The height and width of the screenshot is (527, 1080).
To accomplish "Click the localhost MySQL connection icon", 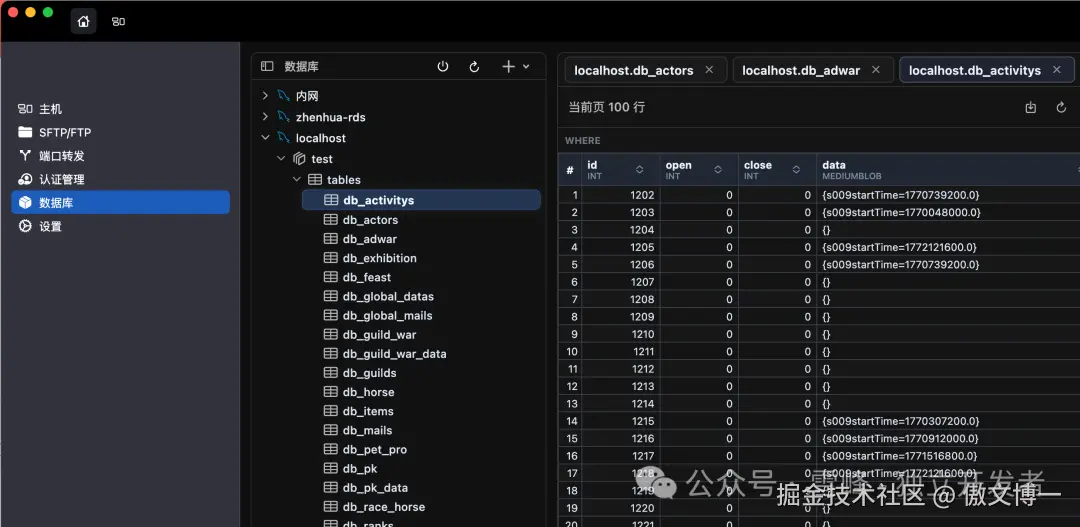I will coord(283,138).
